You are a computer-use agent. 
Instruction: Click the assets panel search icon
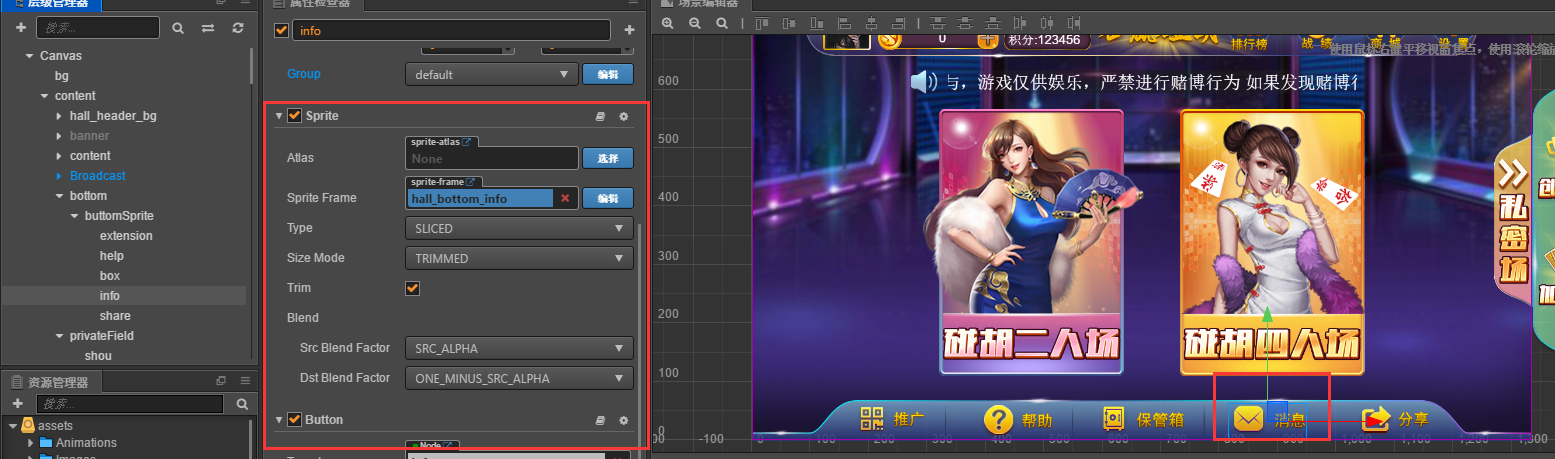click(241, 404)
